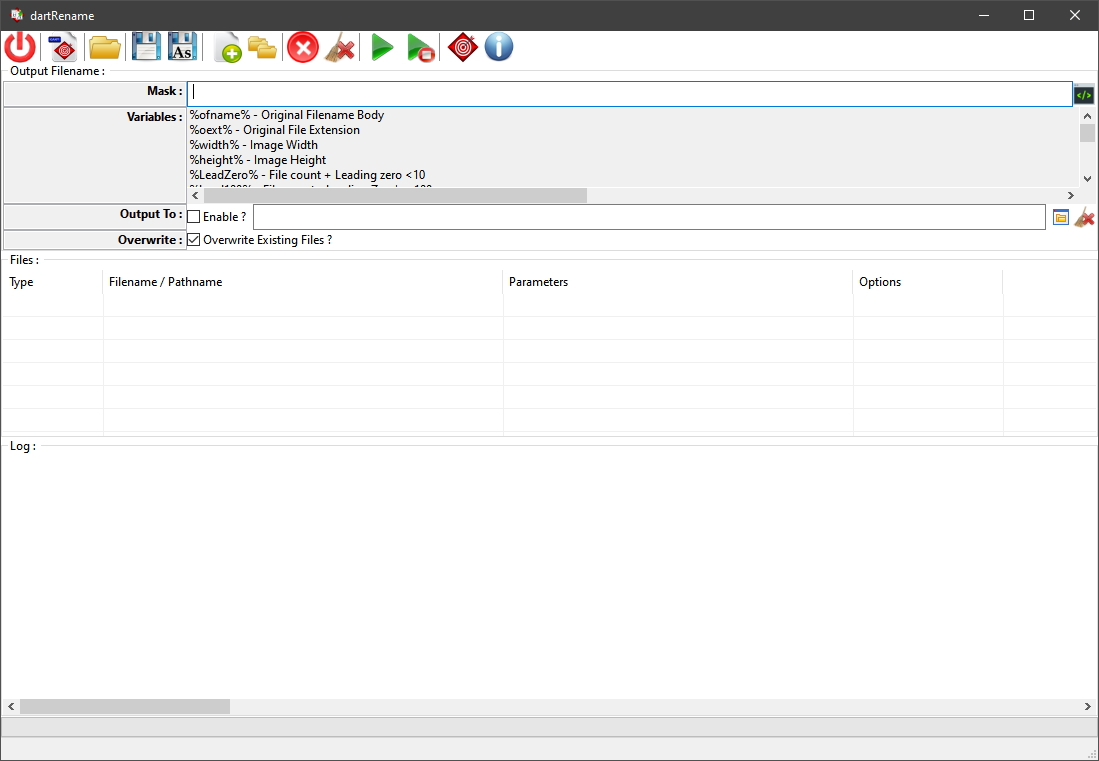Click the Options column header
Screen dimensions: 1099x761
point(928,282)
